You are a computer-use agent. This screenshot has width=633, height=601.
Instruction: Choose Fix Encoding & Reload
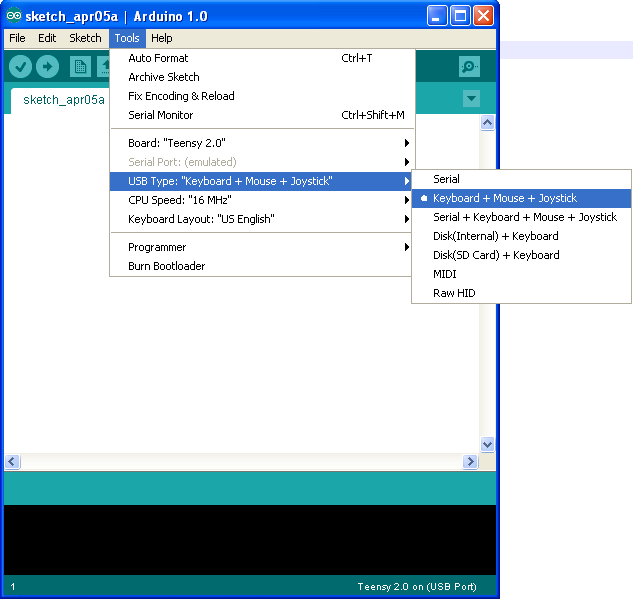tap(262, 96)
